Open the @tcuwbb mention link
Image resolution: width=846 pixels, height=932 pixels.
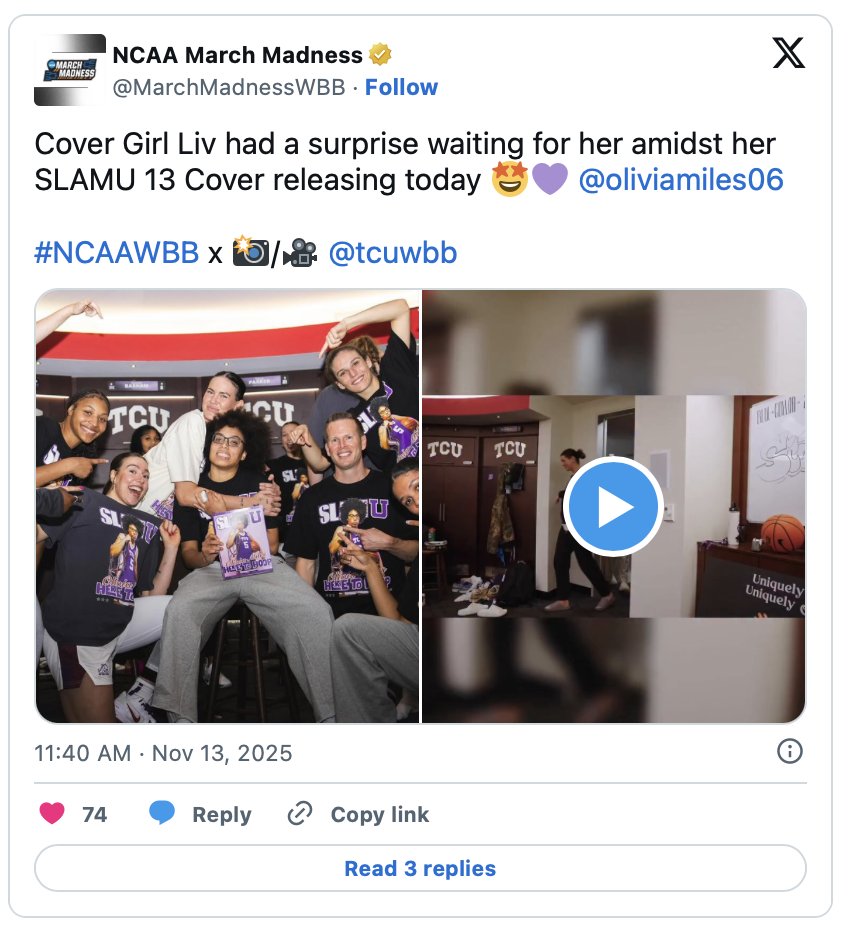pos(392,253)
